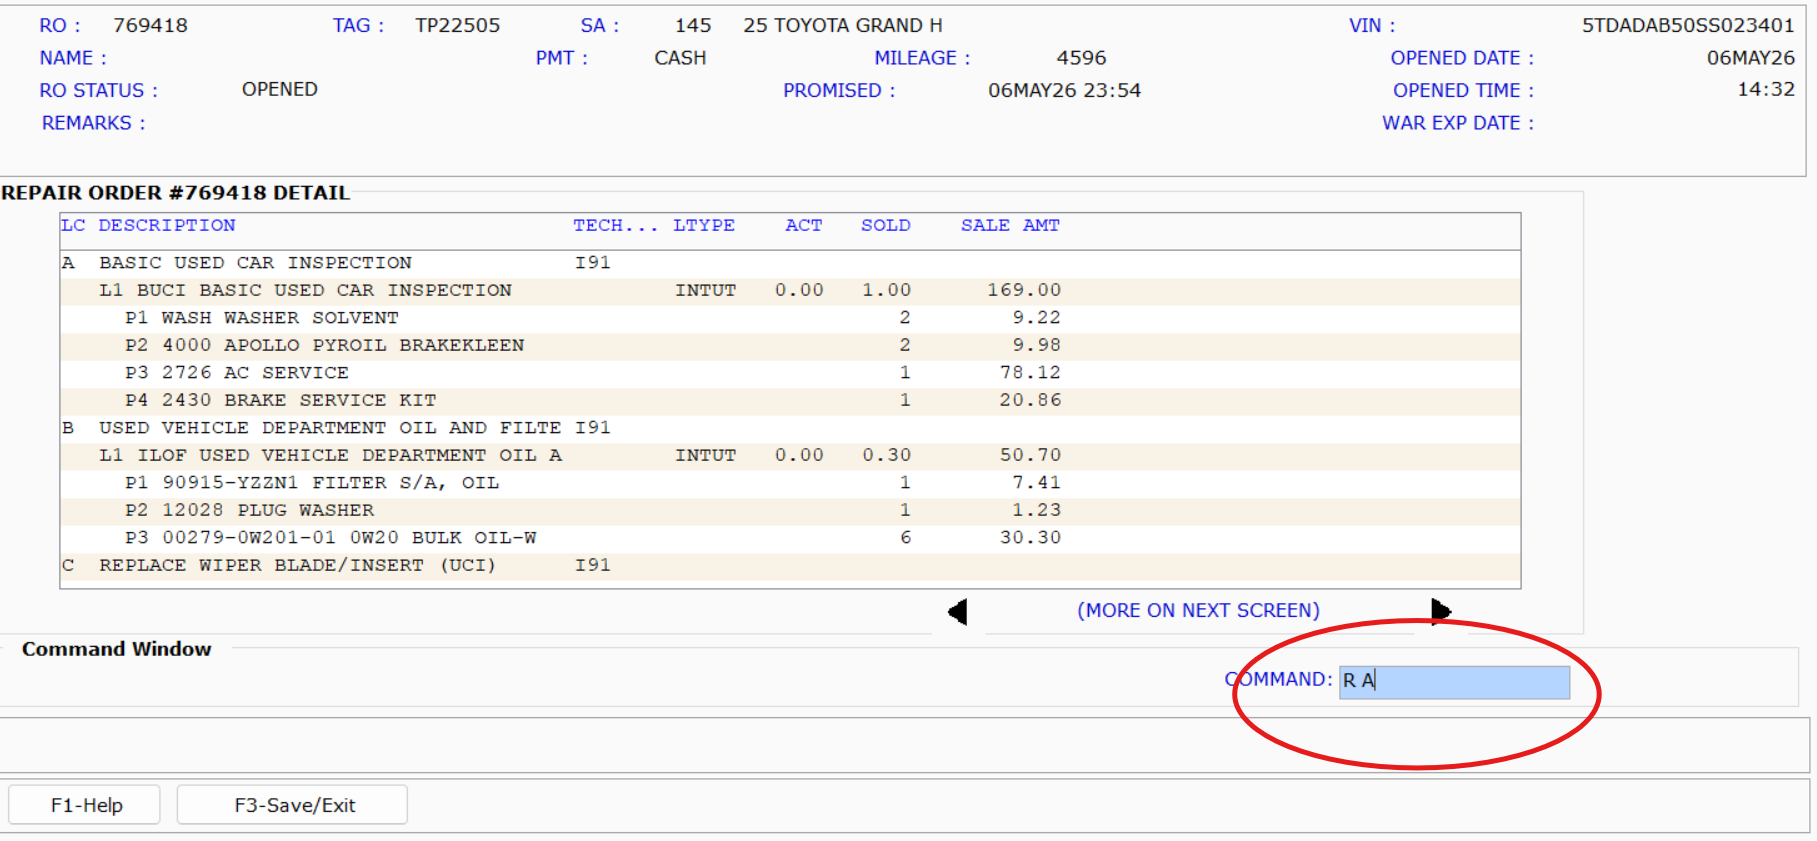The image size is (1817, 841).
Task: Select the P1 WASH WASHER SOLVENT row
Action: coord(790,318)
